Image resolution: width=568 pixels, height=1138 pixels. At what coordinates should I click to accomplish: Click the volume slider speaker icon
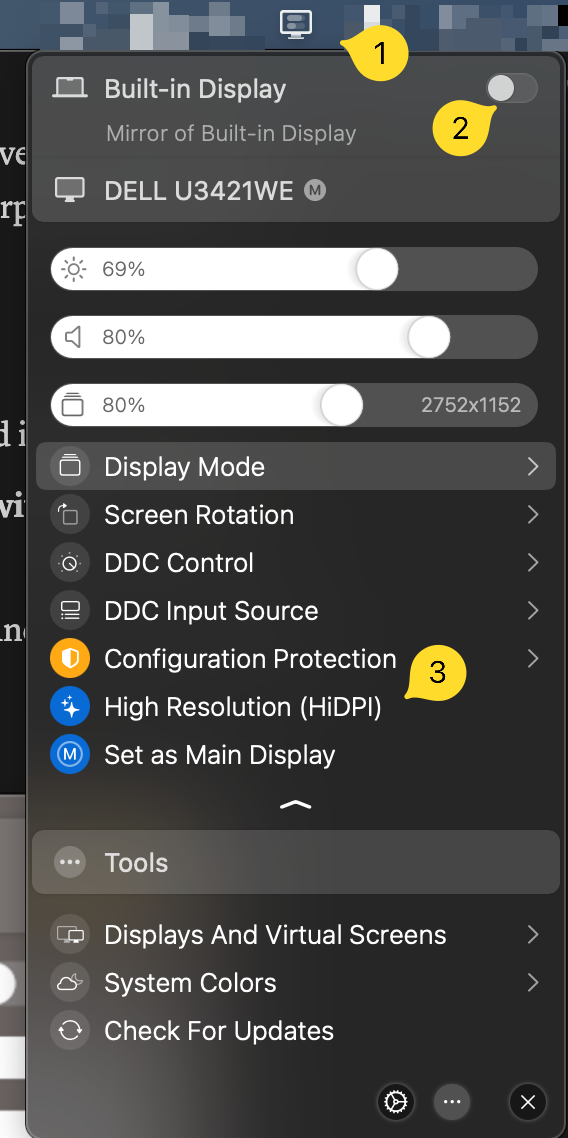pyautogui.click(x=73, y=337)
